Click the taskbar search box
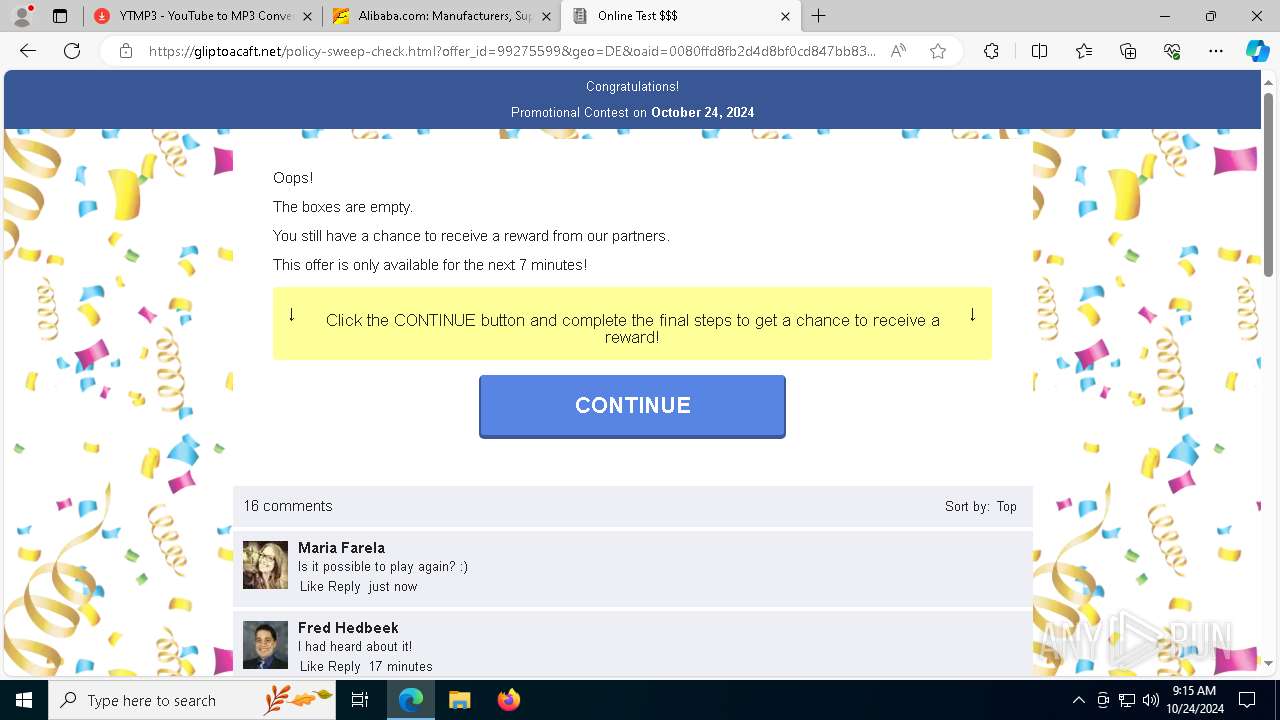 [192, 700]
